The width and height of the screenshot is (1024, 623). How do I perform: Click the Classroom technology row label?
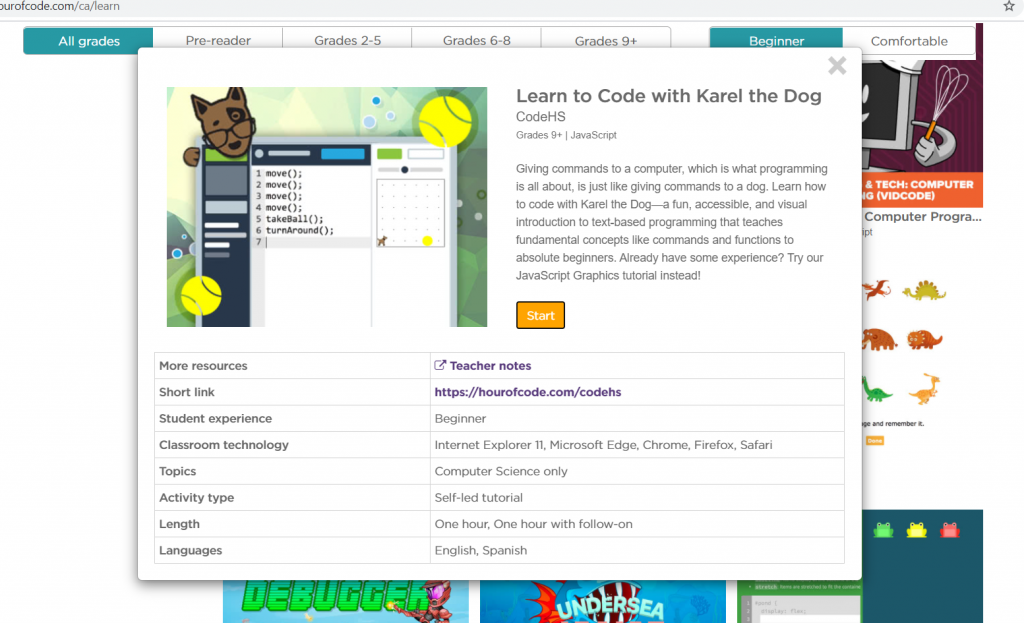[x=224, y=445]
